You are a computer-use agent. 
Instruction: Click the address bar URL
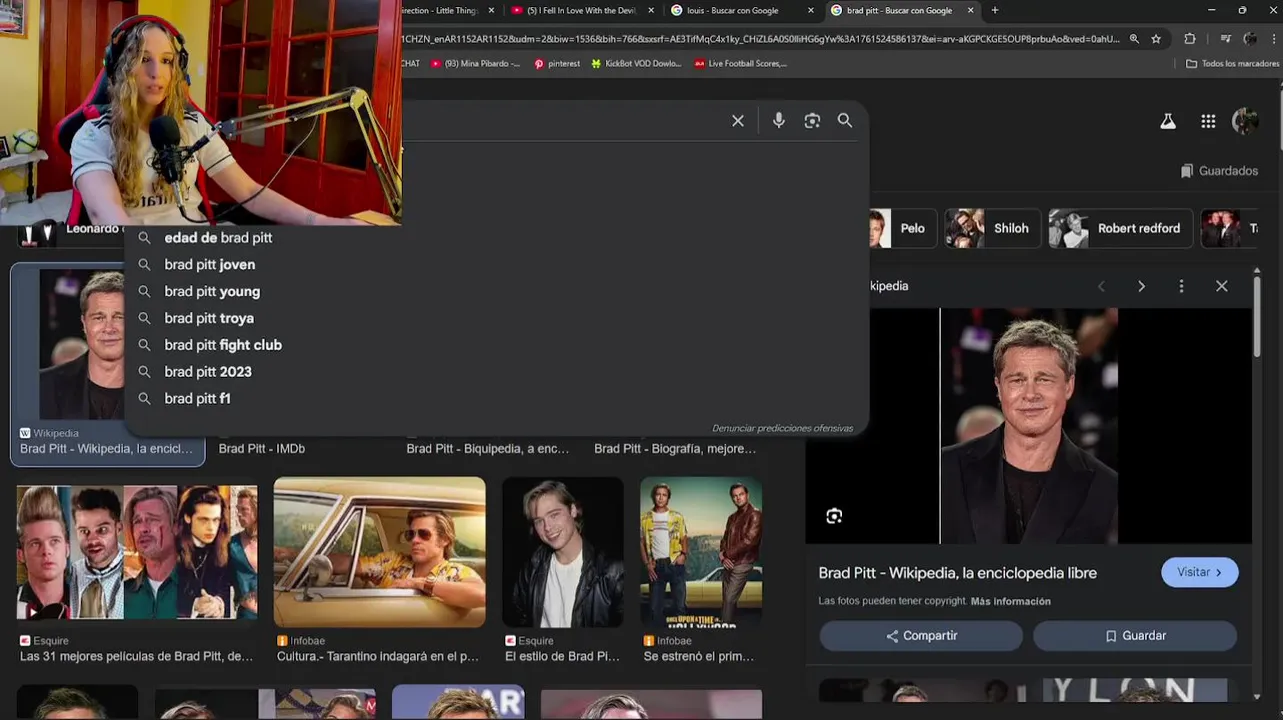[x=760, y=39]
